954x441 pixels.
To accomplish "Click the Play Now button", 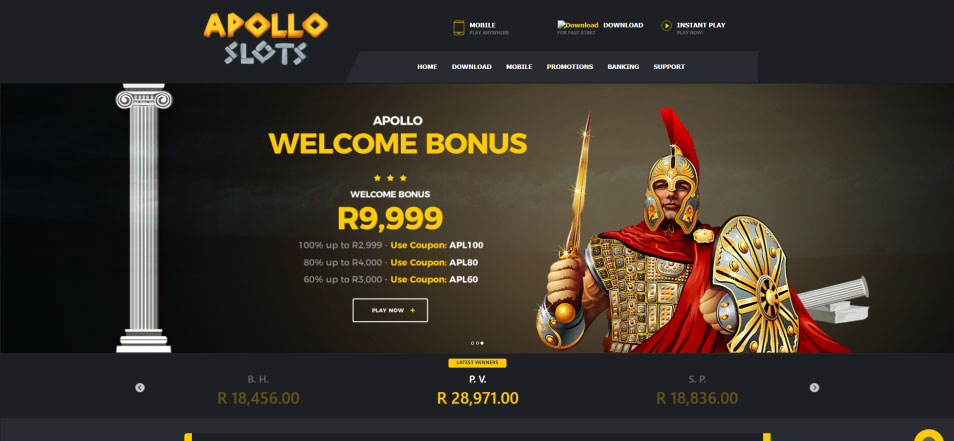I will [x=390, y=310].
